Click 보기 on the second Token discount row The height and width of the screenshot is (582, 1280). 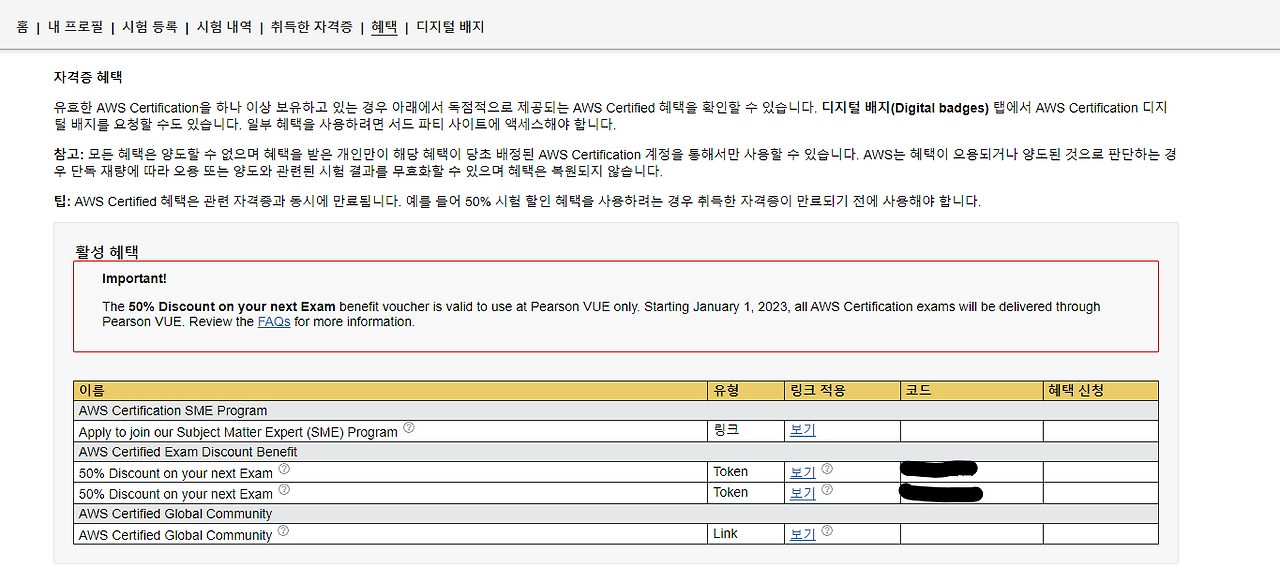point(801,492)
